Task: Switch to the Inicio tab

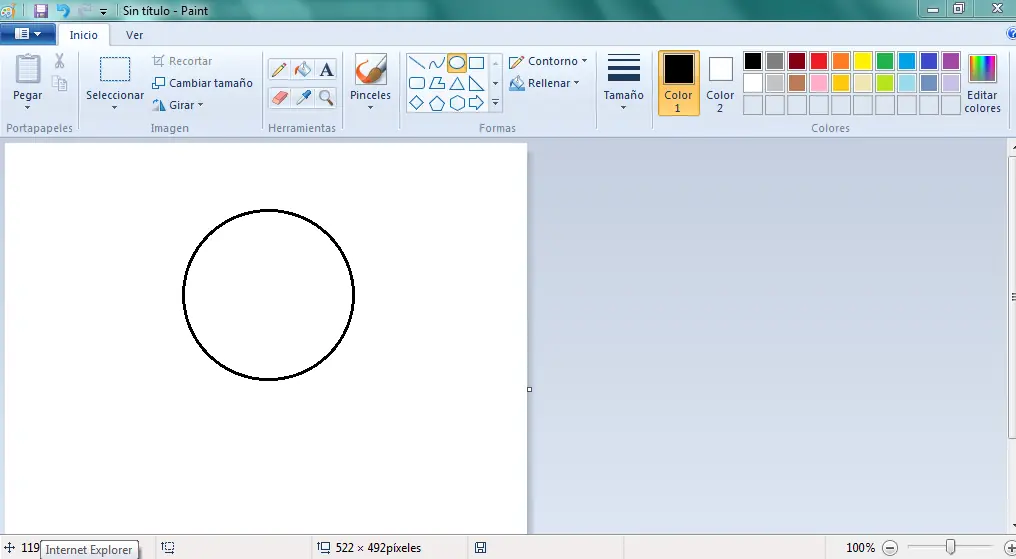Action: [x=84, y=35]
